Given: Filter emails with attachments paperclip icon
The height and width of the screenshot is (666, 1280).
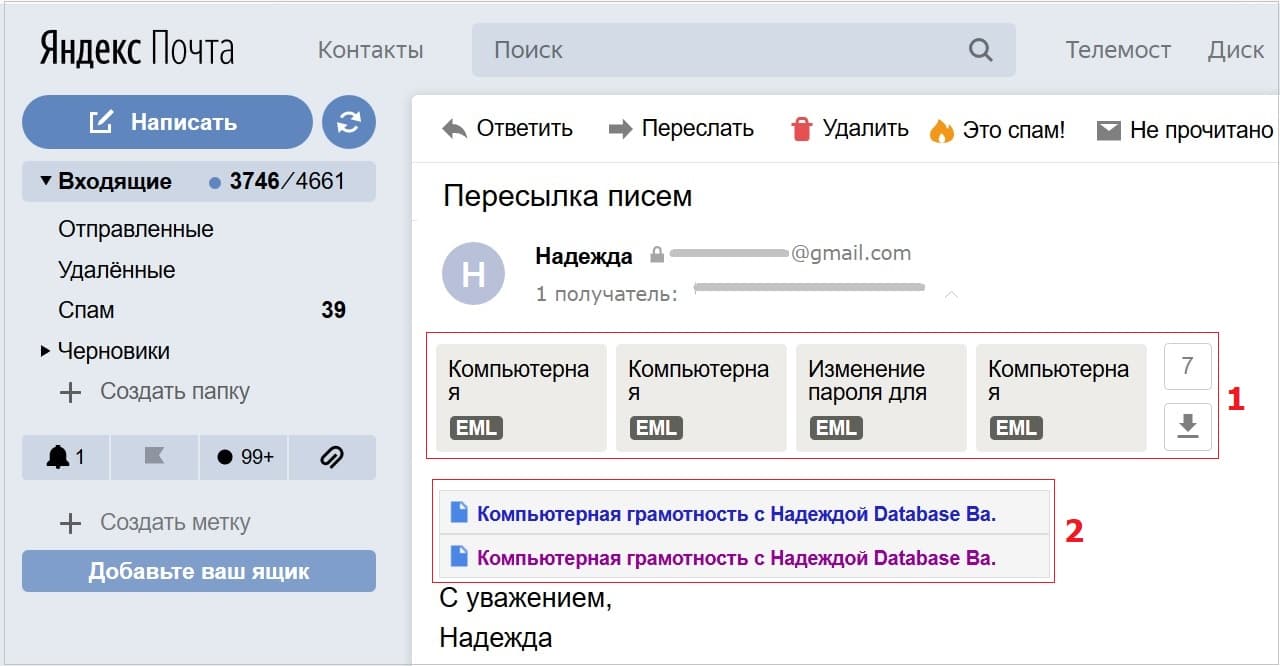Looking at the screenshot, I should click(x=331, y=457).
